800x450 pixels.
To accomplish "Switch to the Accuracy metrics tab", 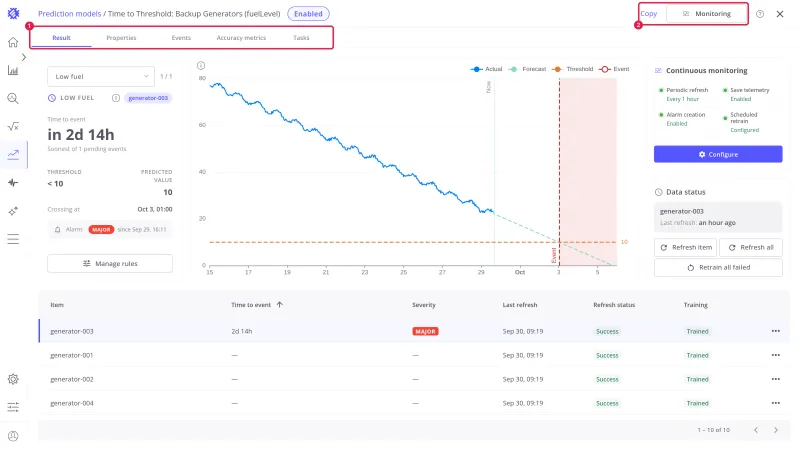I will coord(241,38).
